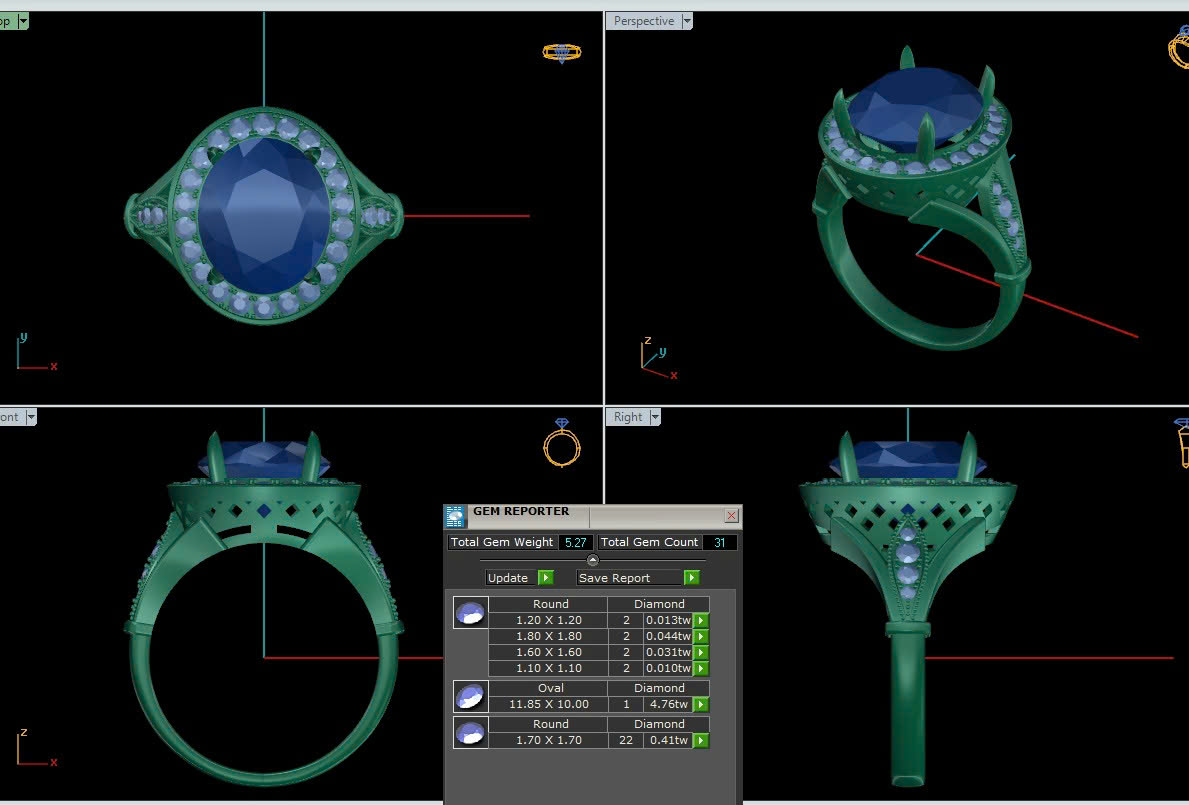The image size is (1189, 805).
Task: Select the Right viewport title tab
Action: (x=628, y=417)
